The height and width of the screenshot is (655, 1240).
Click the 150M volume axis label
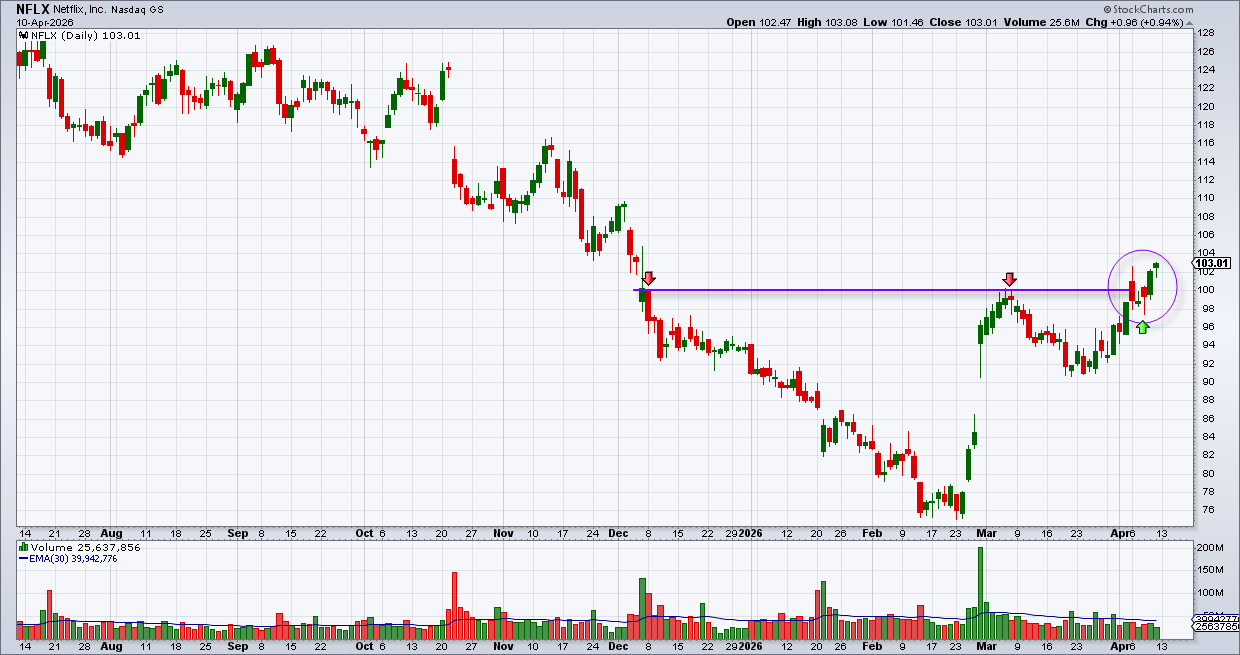(x=1210, y=571)
